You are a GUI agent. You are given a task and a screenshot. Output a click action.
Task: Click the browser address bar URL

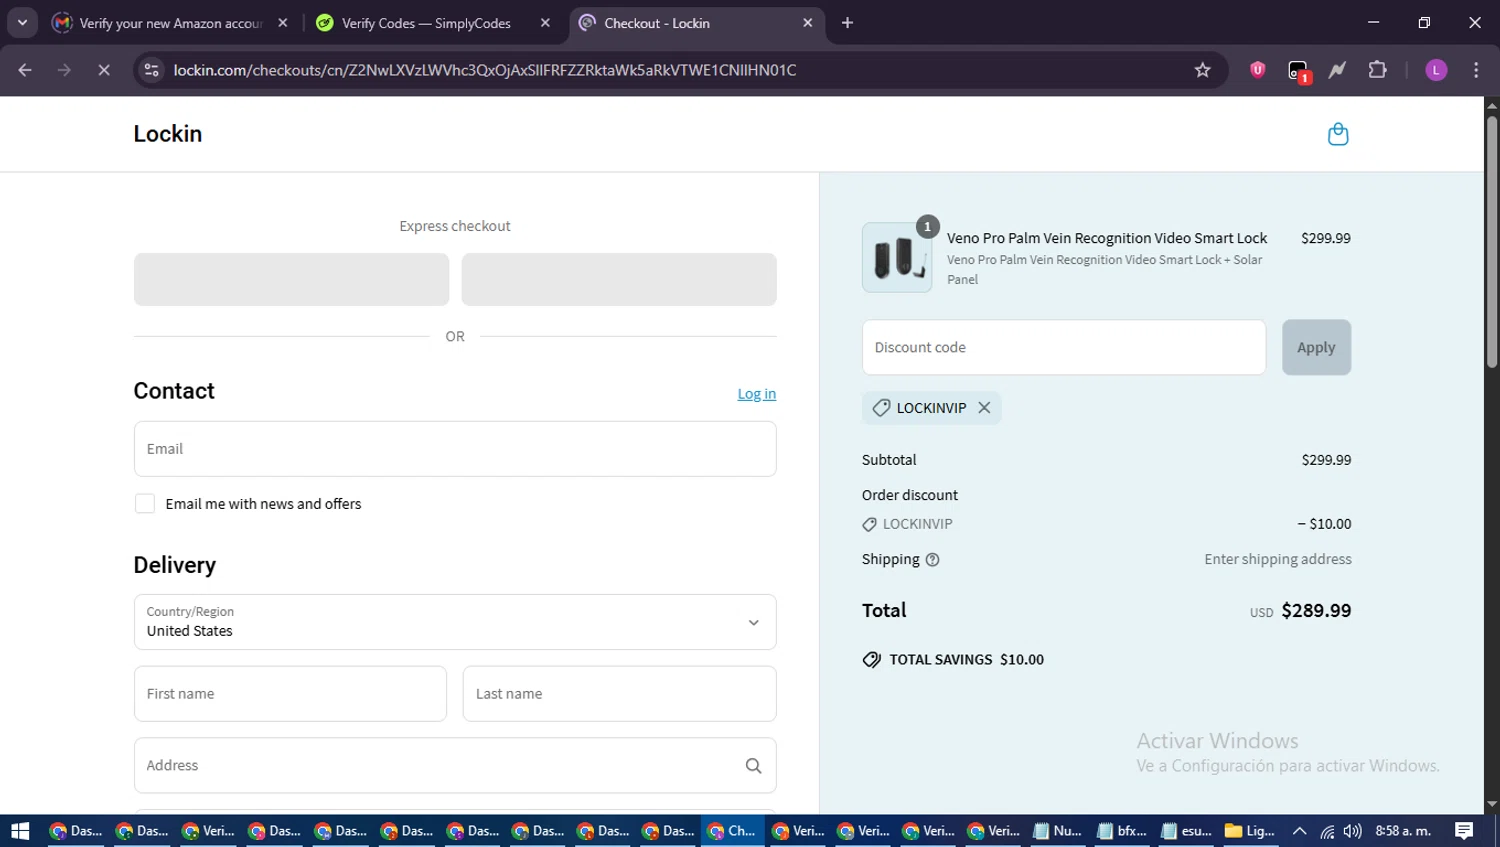point(485,70)
